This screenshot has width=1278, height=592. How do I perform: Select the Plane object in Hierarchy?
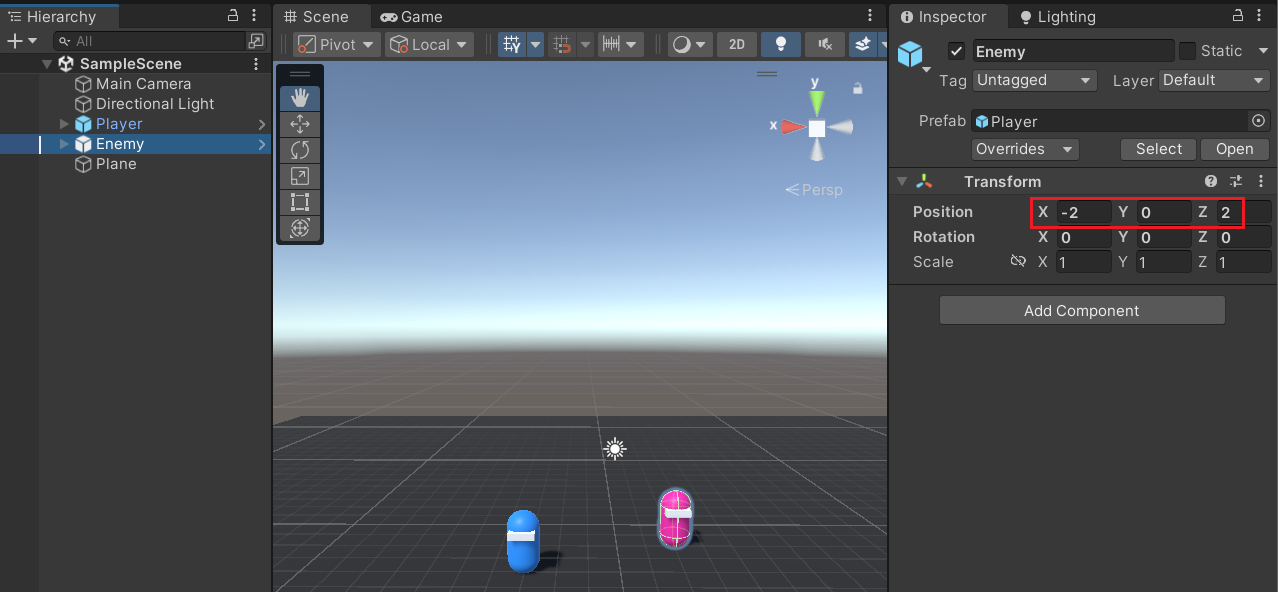tap(116, 164)
